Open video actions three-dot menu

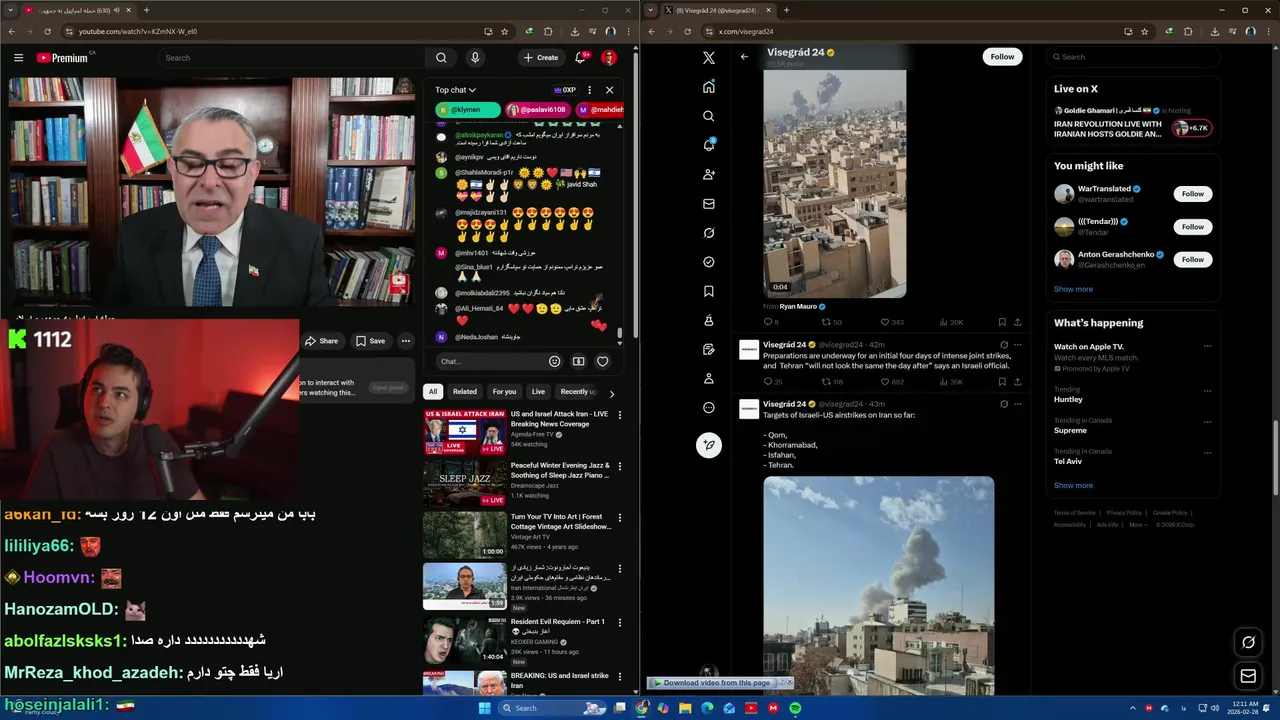[x=405, y=341]
